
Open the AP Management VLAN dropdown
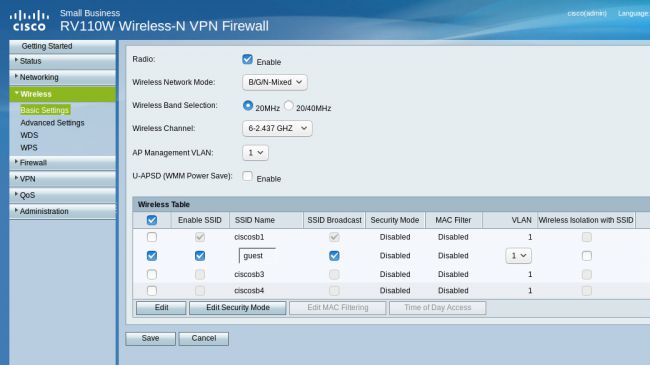255,153
